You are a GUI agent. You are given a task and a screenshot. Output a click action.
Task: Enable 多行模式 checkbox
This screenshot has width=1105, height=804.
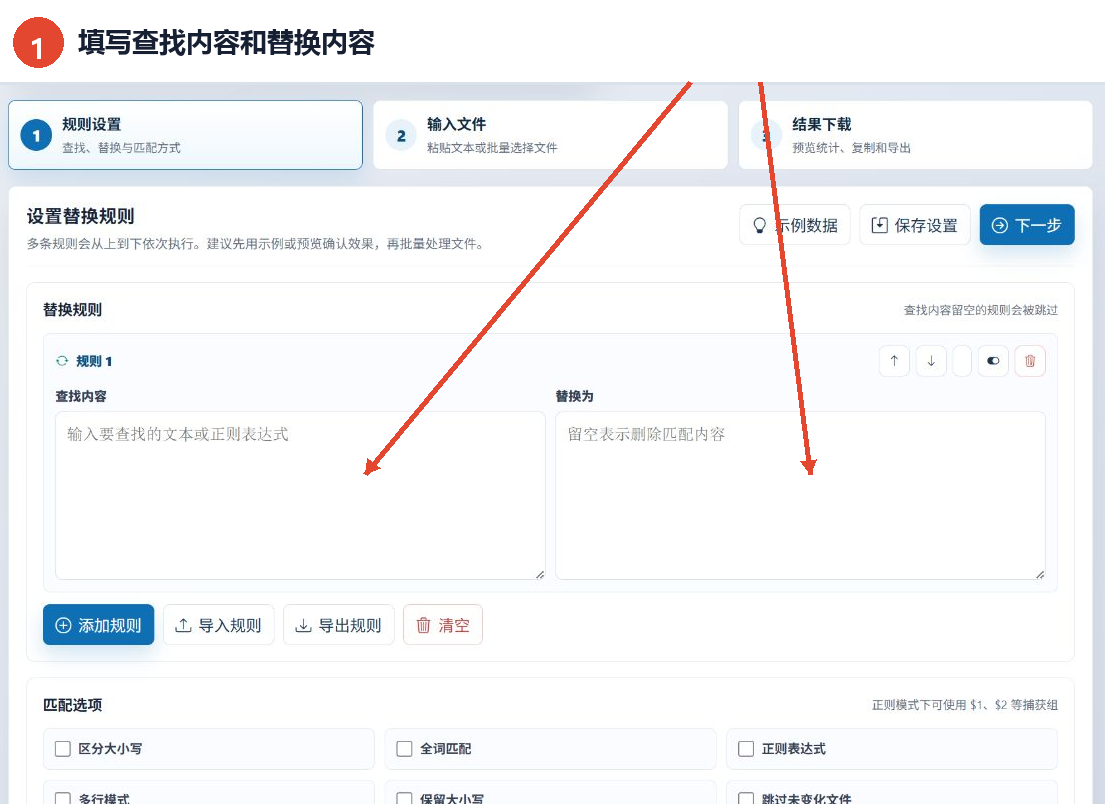[x=63, y=798]
